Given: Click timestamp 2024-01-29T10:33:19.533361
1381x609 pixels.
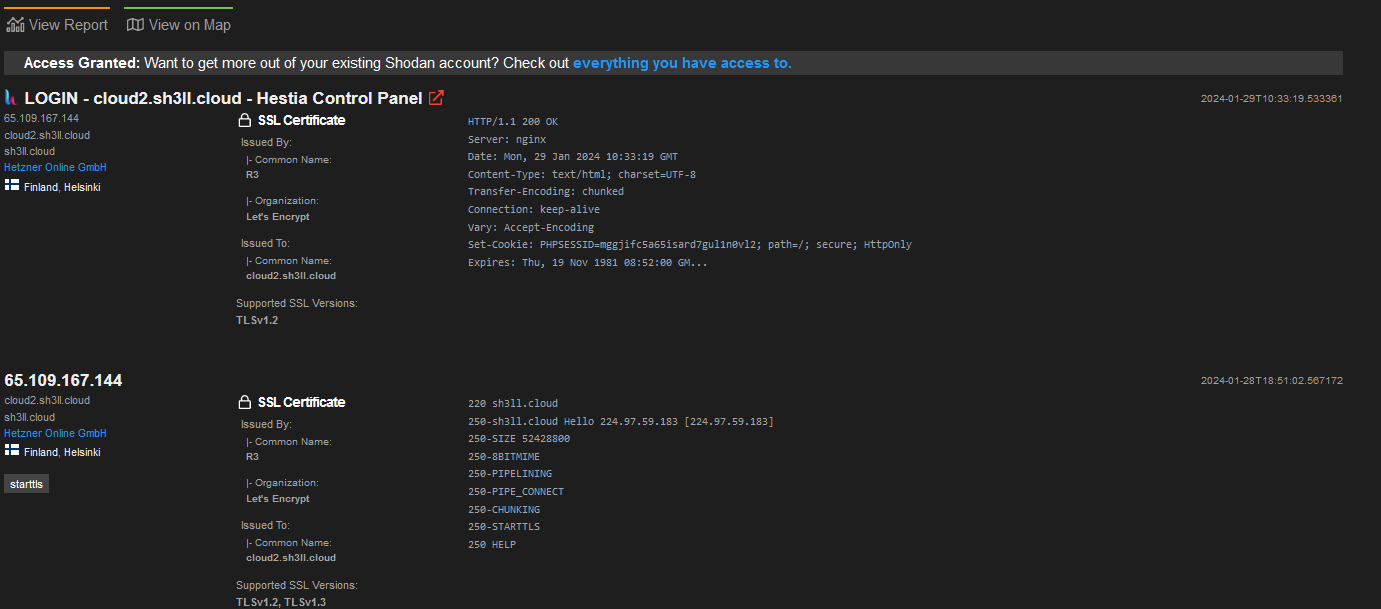Looking at the screenshot, I should point(1271,99).
